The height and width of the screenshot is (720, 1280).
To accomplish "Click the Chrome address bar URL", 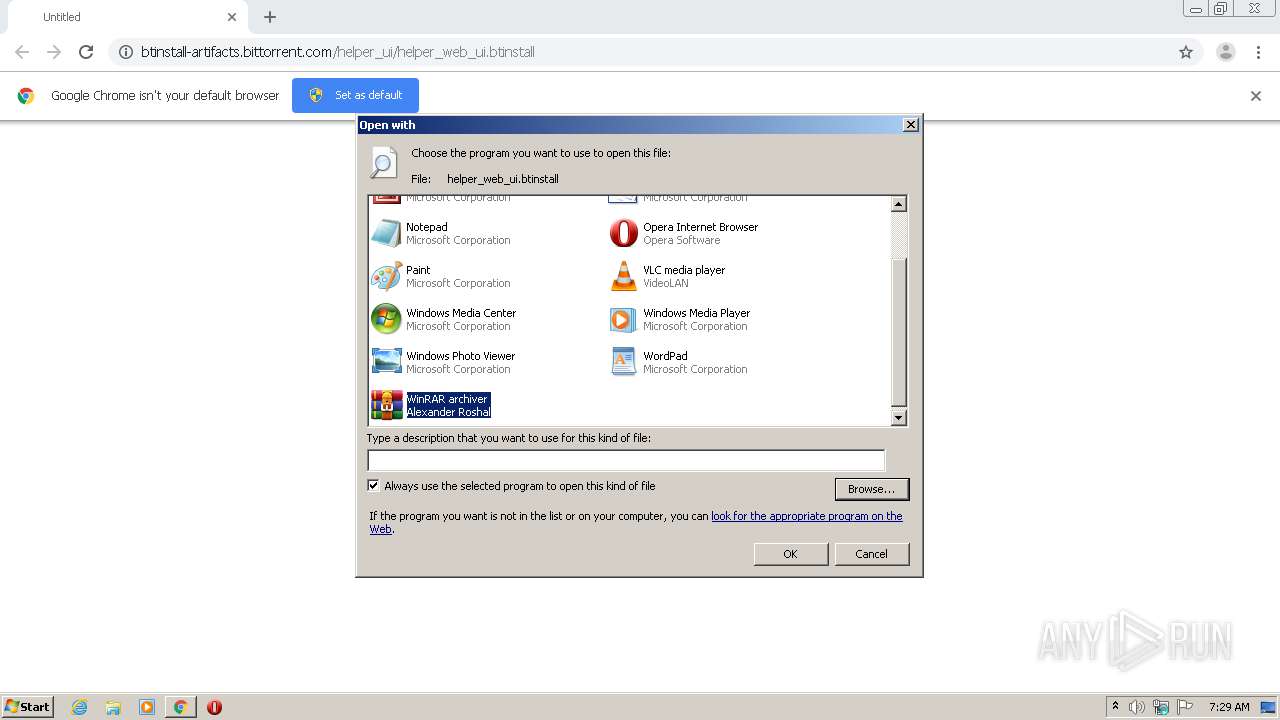I will [338, 52].
